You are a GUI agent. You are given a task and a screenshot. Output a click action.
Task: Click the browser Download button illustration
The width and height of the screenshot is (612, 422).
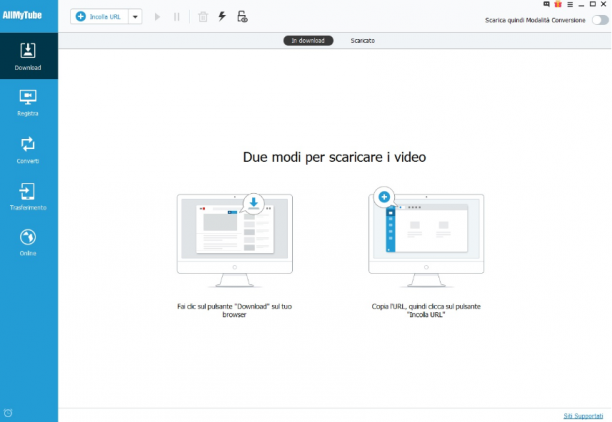pos(235,240)
